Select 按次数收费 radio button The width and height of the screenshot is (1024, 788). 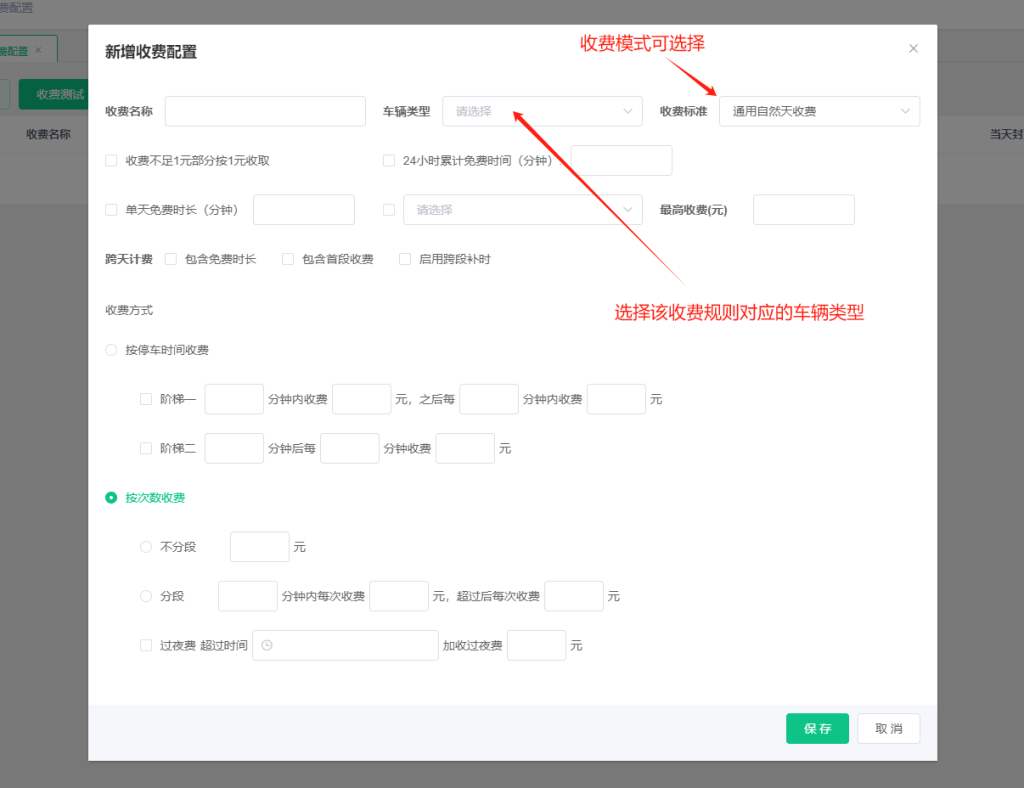coord(111,498)
